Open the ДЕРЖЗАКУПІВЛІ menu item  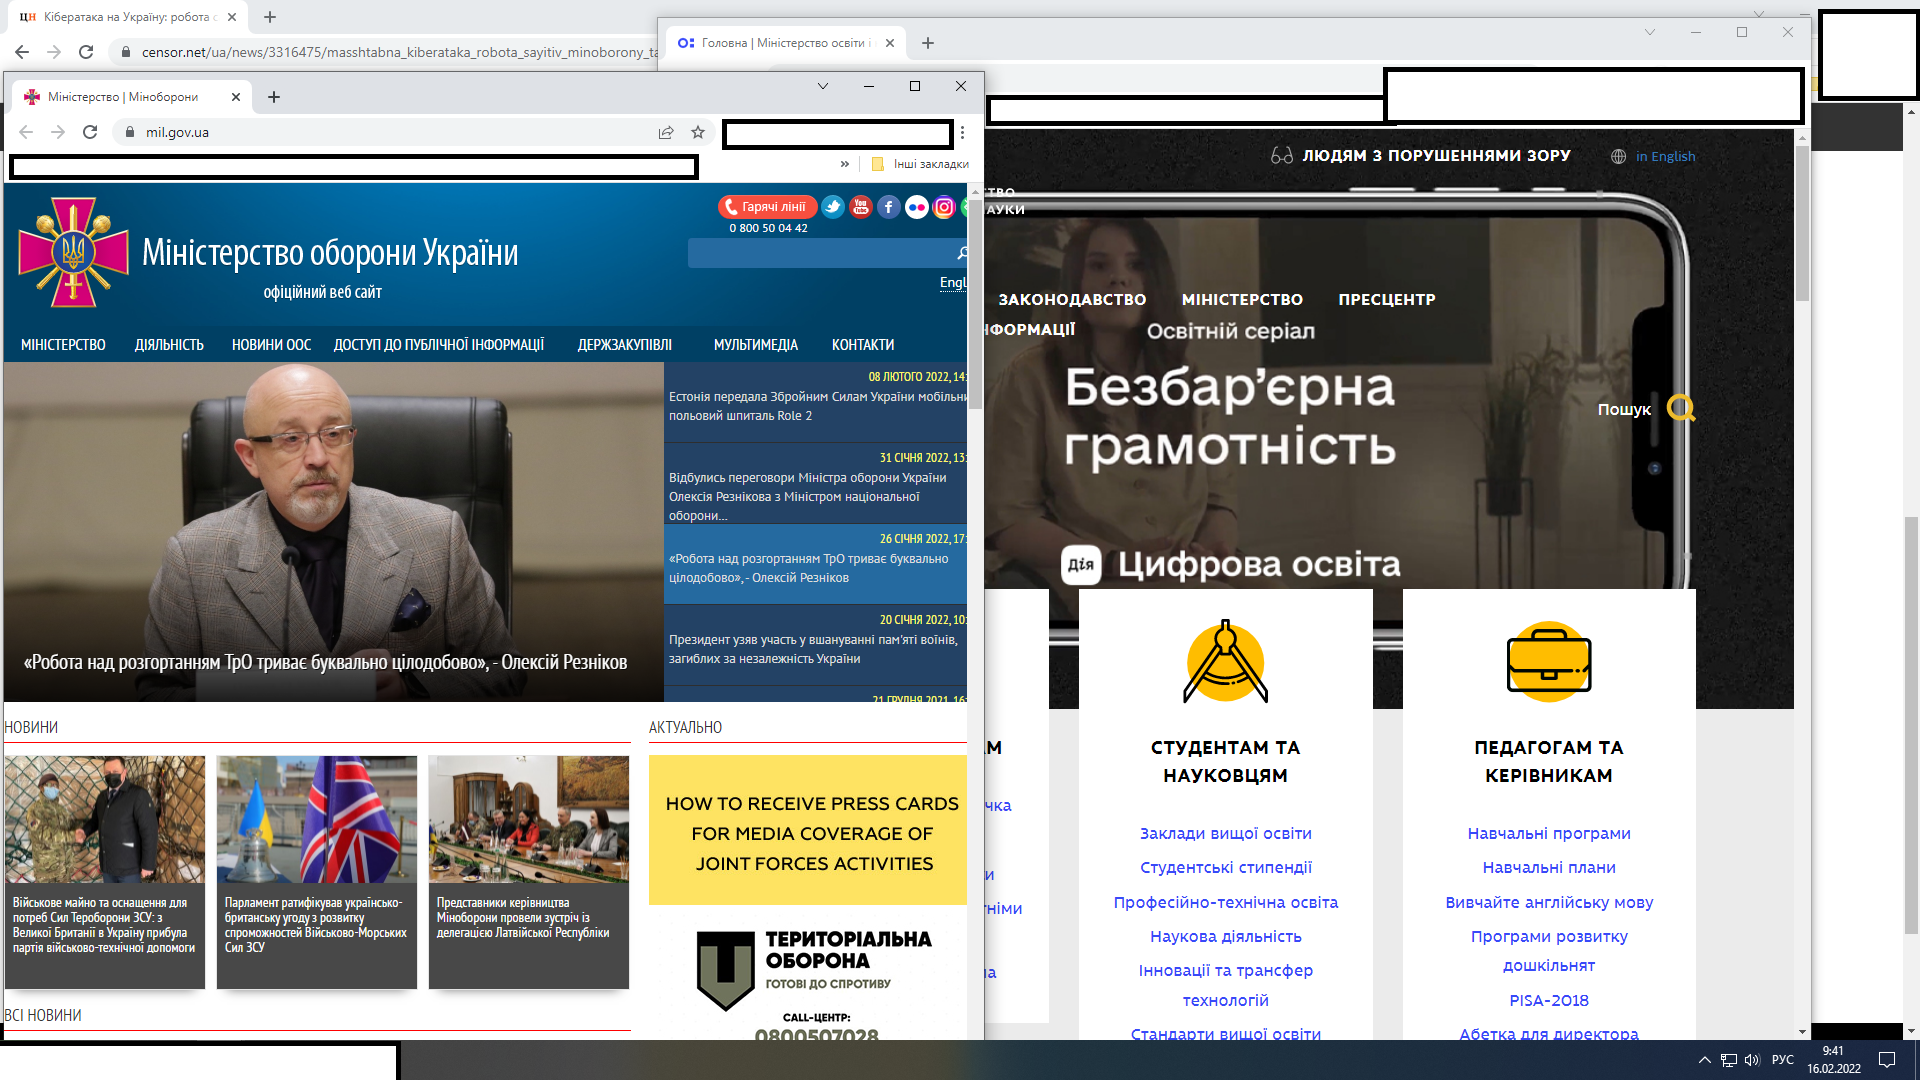[x=625, y=345]
